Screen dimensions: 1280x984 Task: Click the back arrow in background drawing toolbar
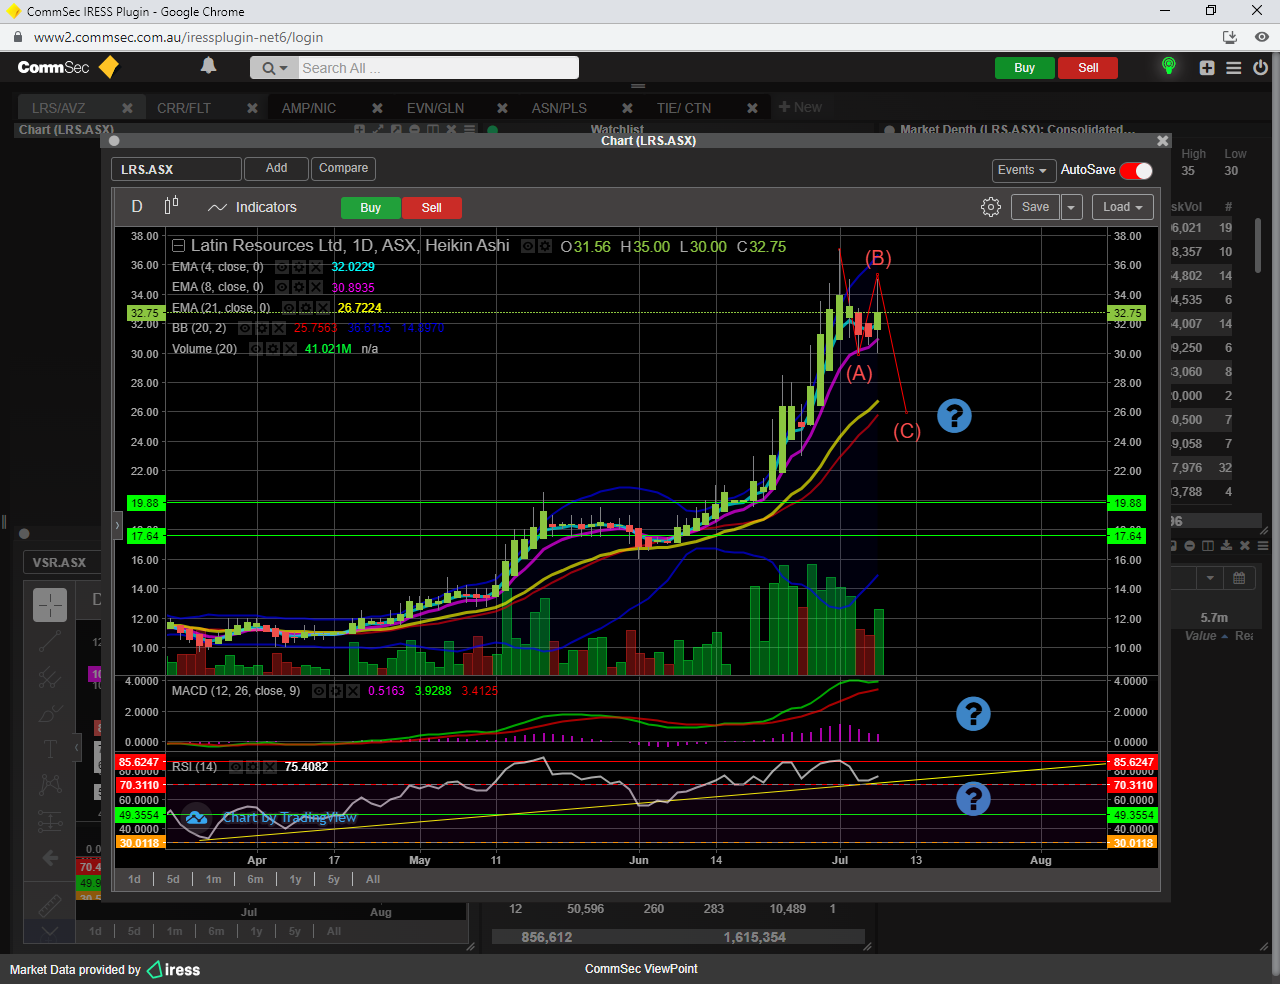point(50,858)
